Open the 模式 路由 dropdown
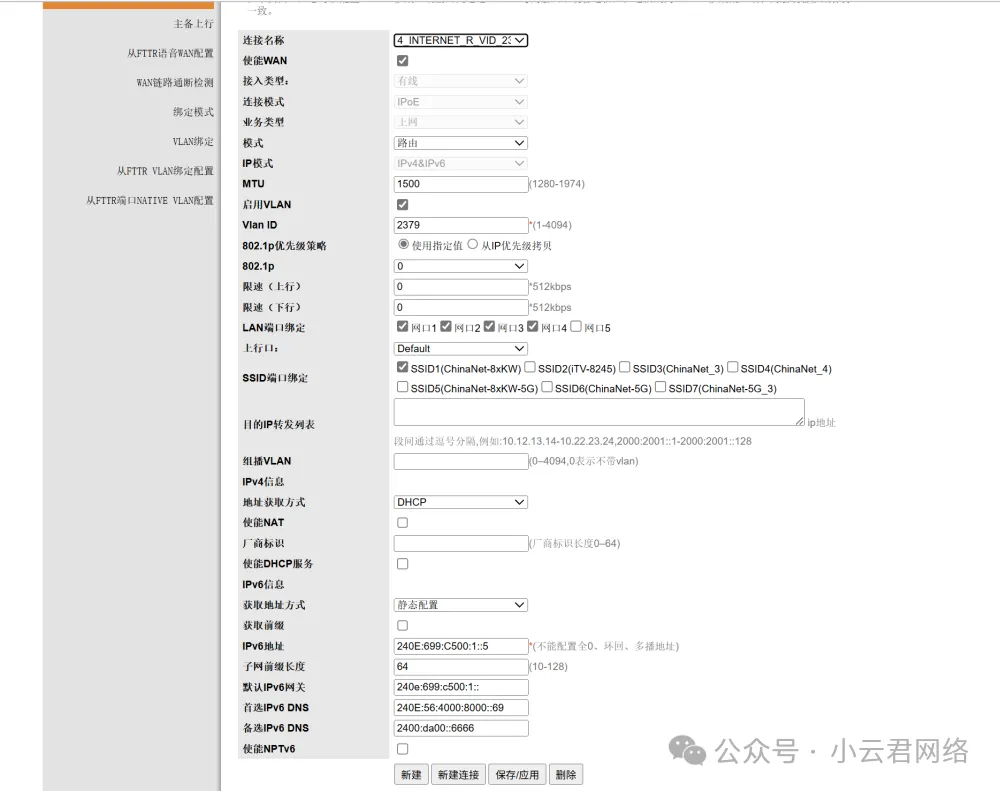Image resolution: width=1000 pixels, height=791 pixels. coord(460,143)
